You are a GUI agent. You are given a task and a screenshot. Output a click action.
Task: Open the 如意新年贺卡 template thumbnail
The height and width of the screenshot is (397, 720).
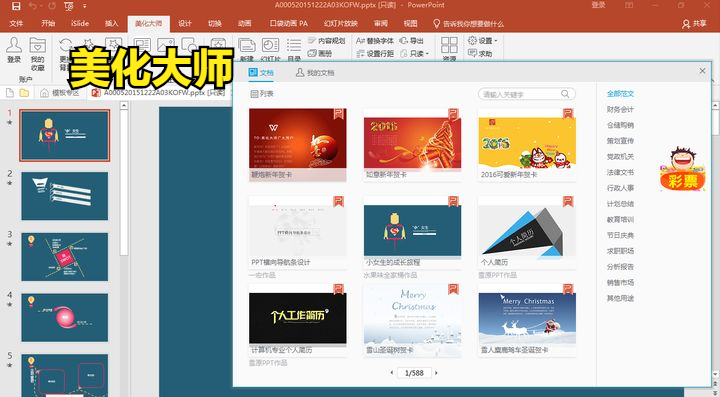point(412,142)
